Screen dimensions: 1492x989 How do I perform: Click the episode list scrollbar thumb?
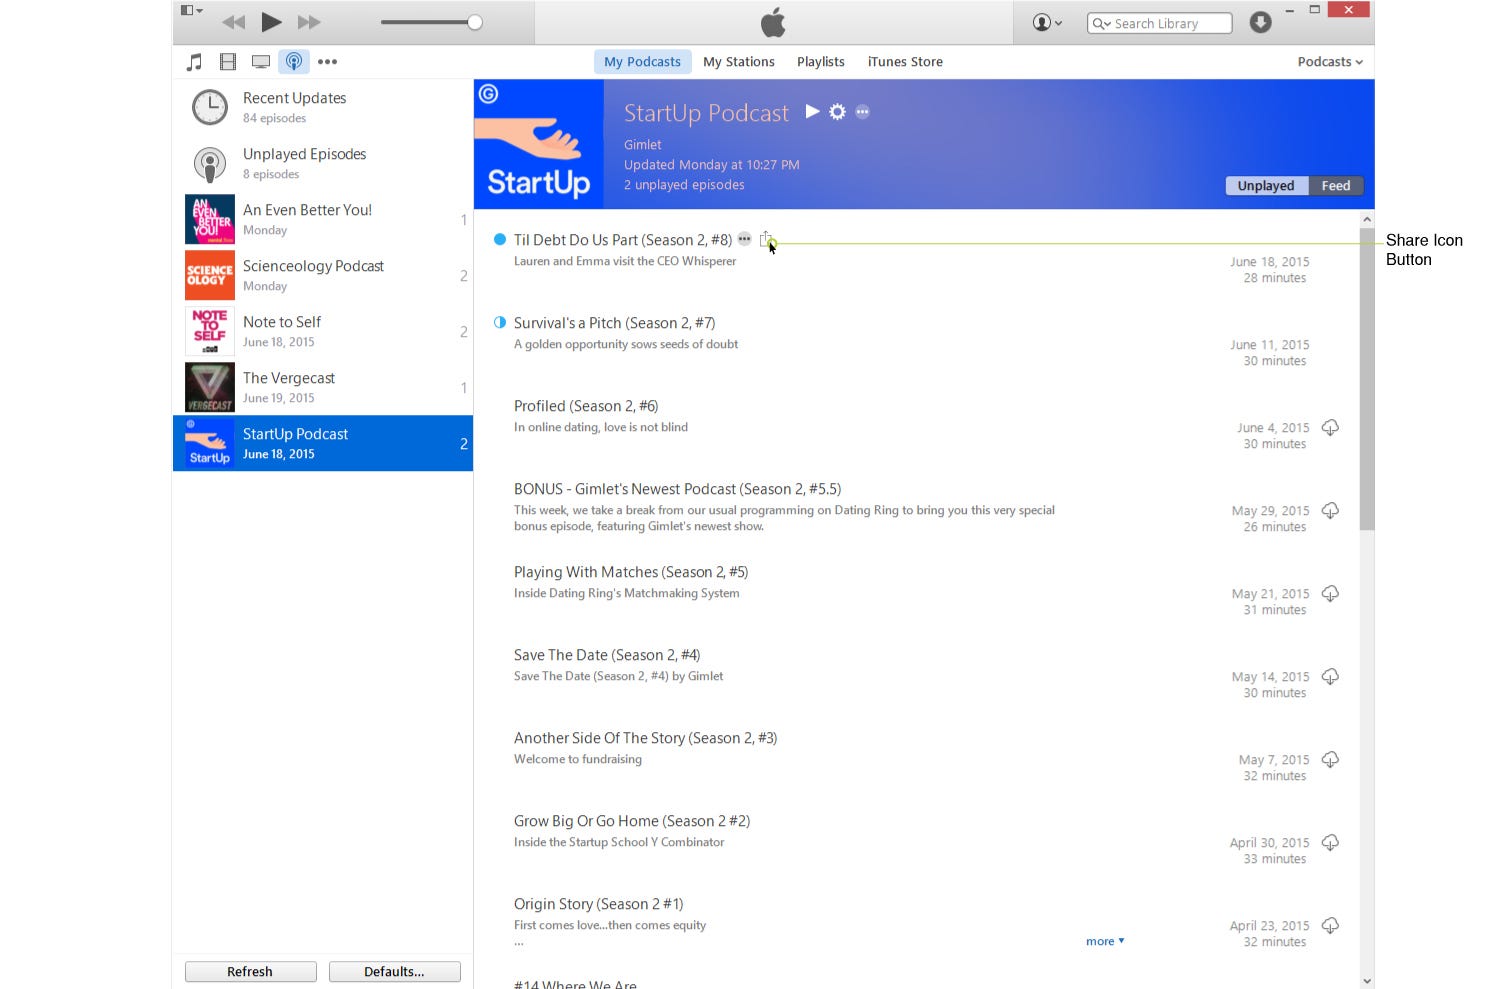tap(1366, 379)
